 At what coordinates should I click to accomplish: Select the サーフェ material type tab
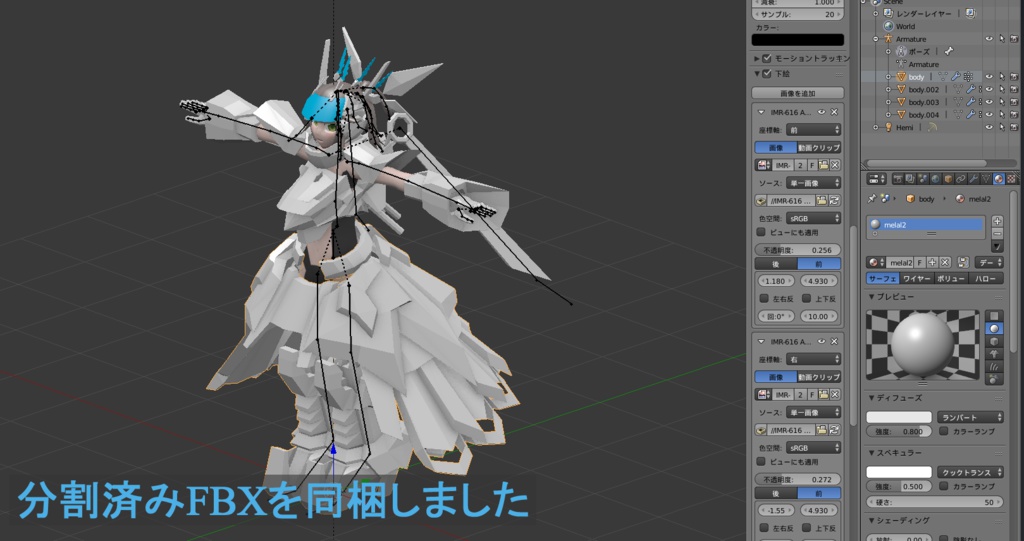883,278
